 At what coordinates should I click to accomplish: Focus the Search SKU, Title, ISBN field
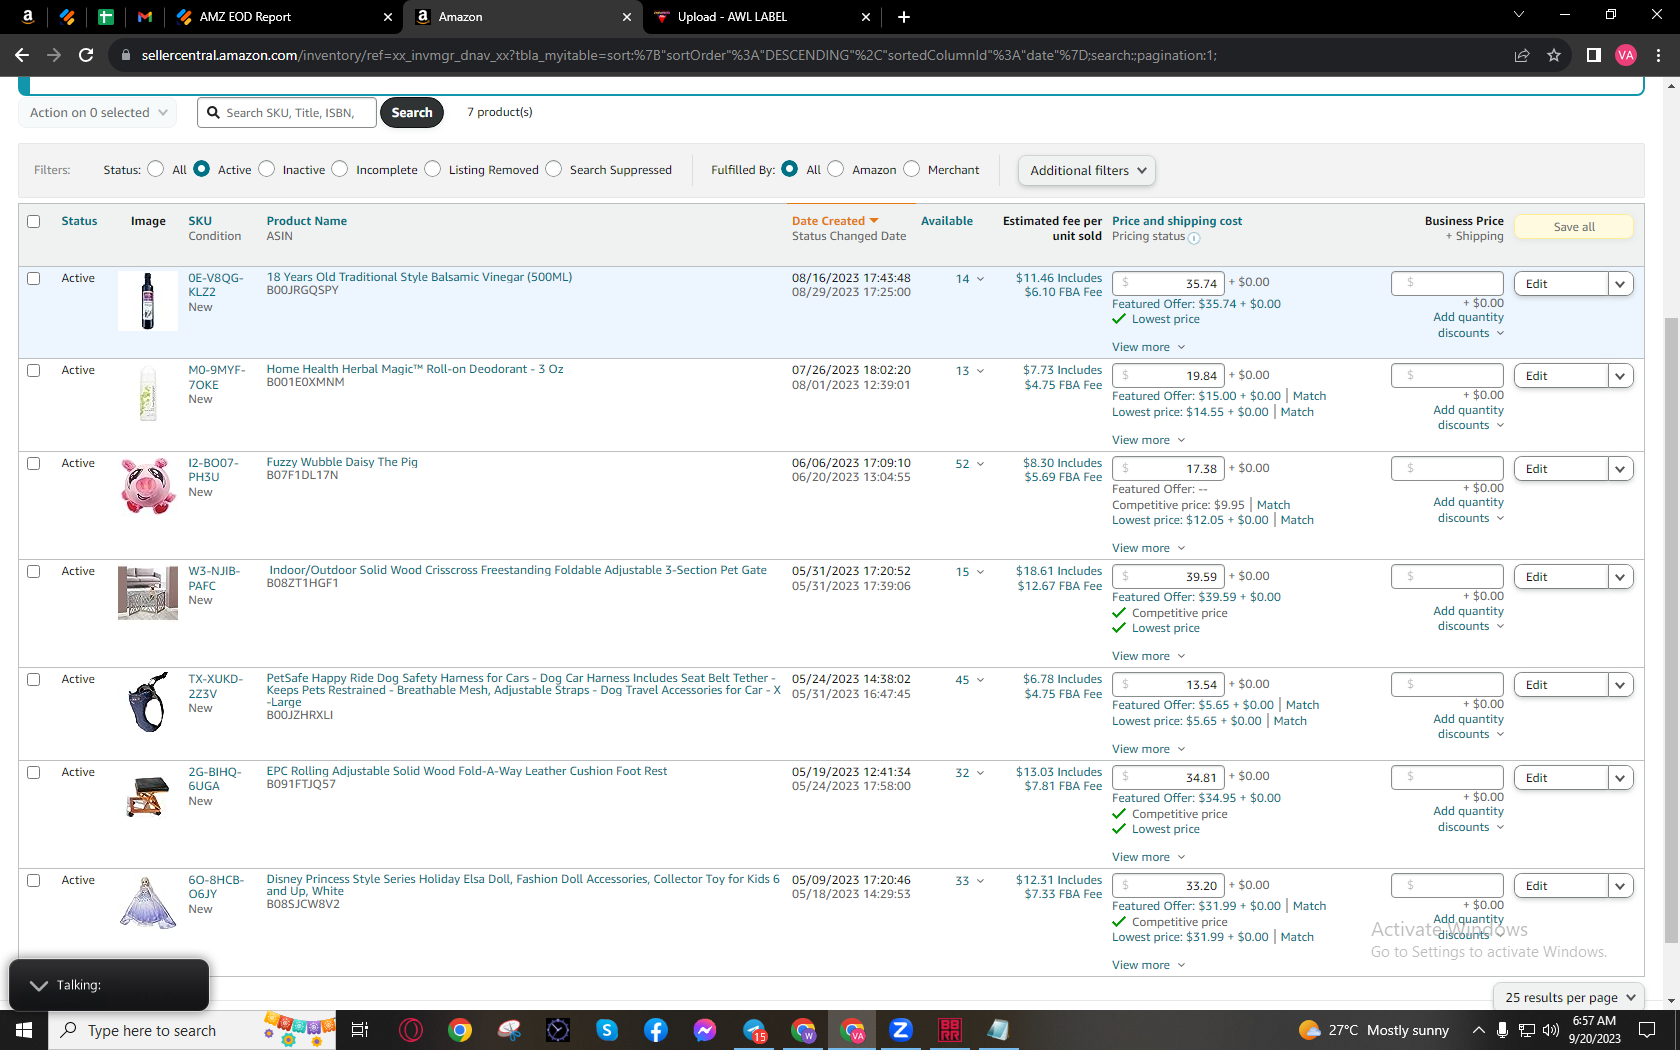(x=287, y=112)
